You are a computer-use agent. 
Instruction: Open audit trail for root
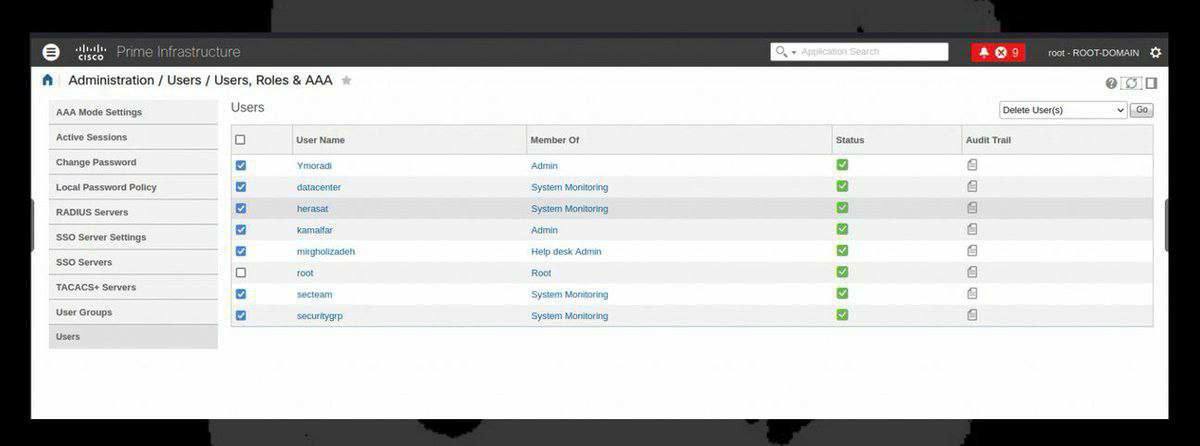click(x=972, y=272)
